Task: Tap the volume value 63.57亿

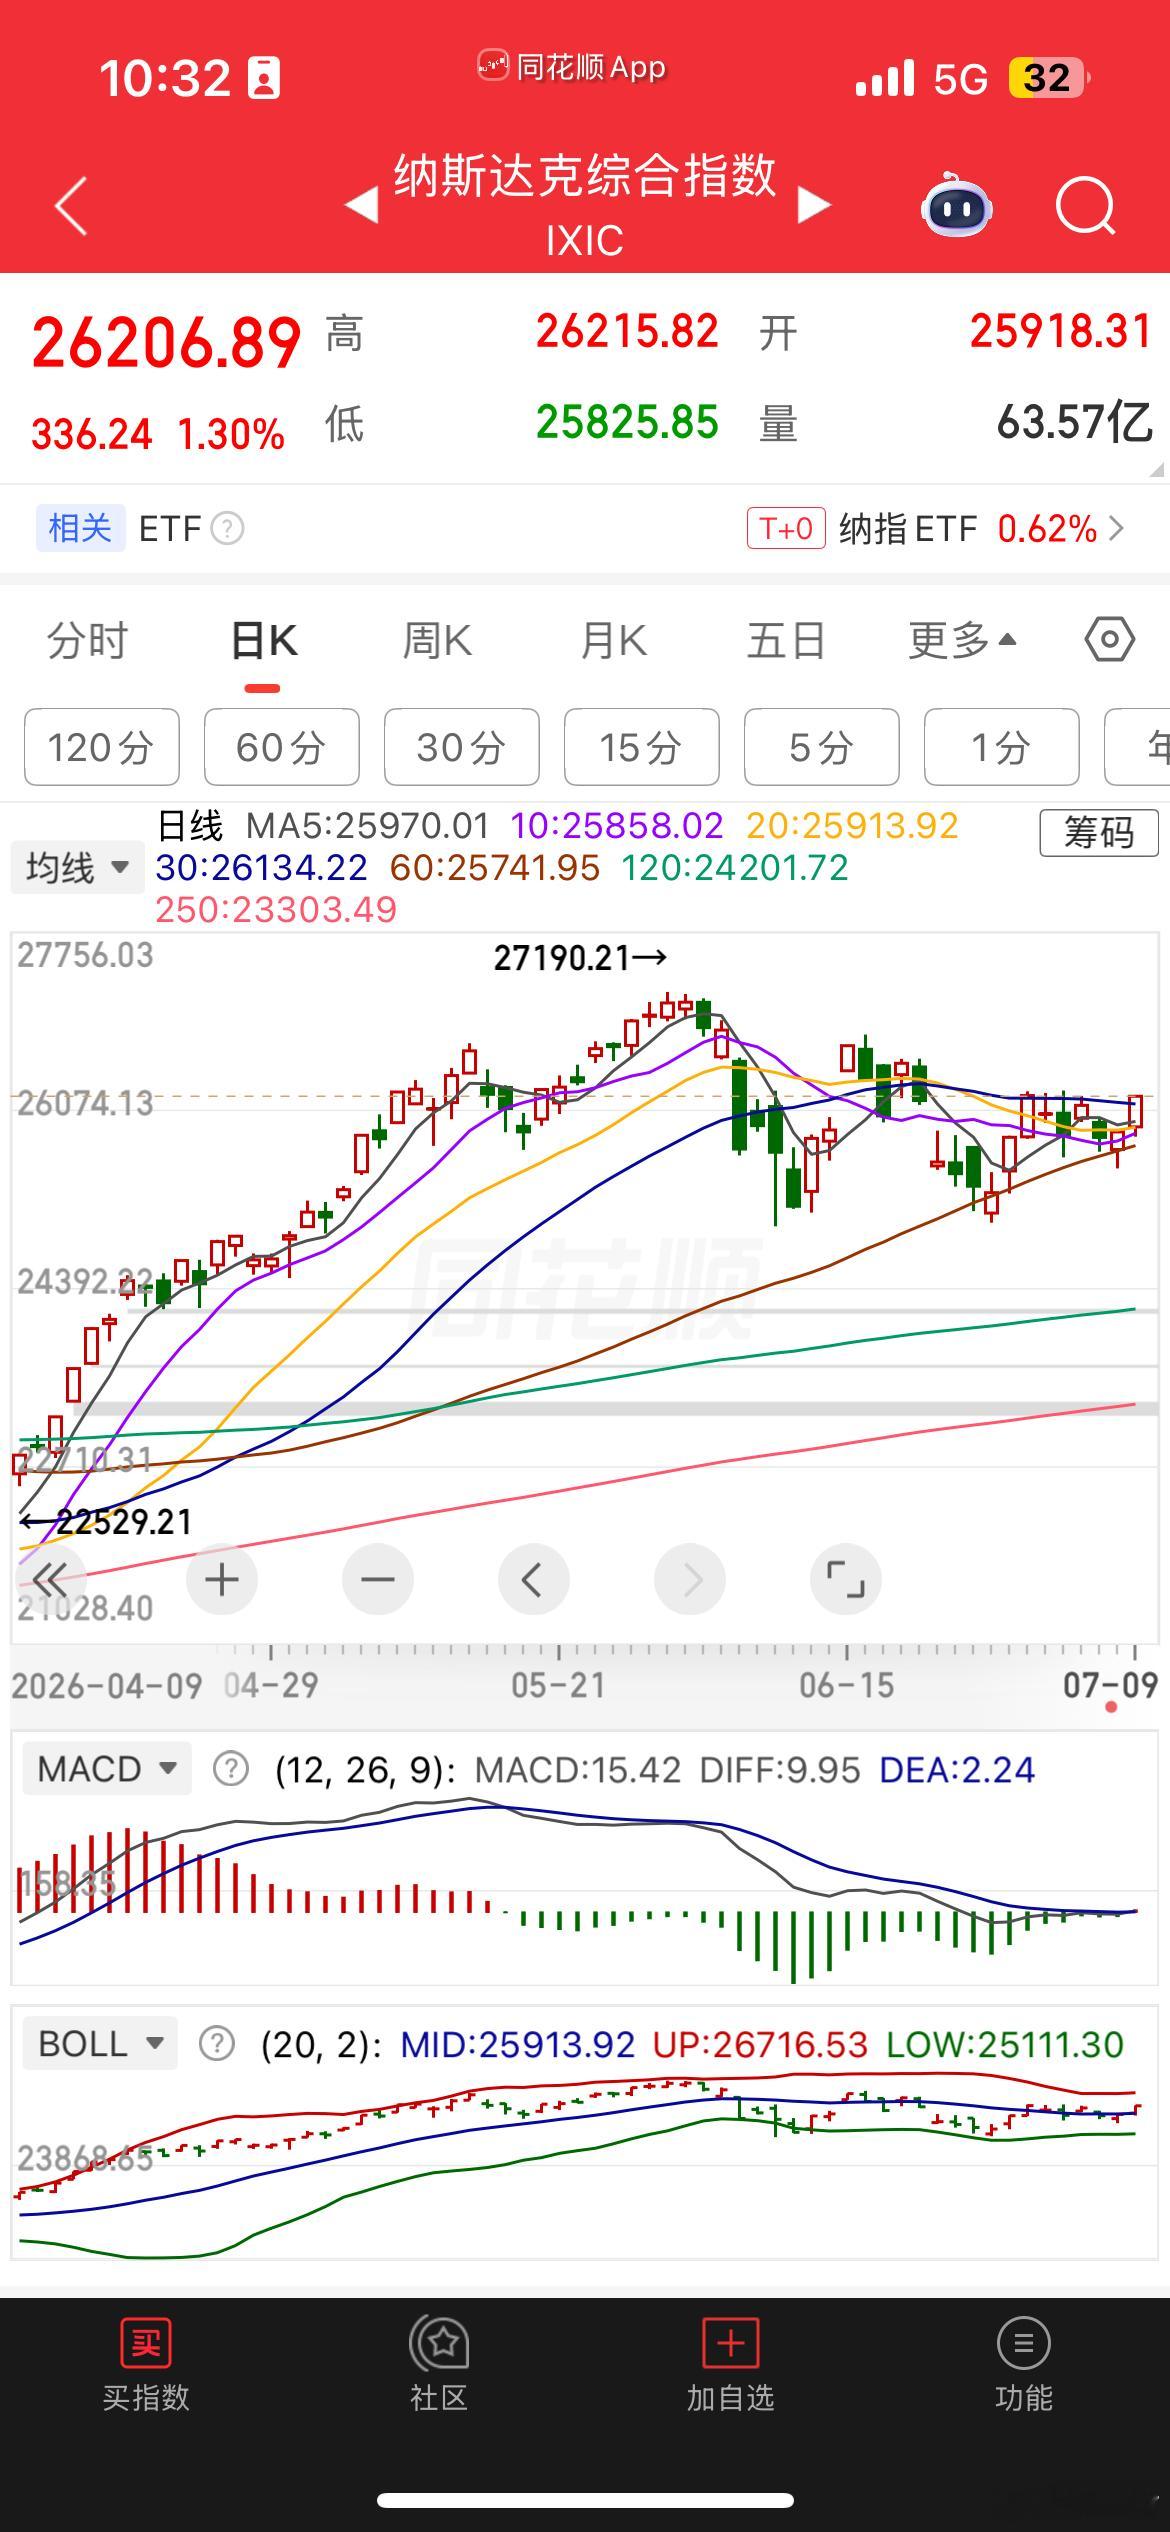Action: coord(1075,422)
